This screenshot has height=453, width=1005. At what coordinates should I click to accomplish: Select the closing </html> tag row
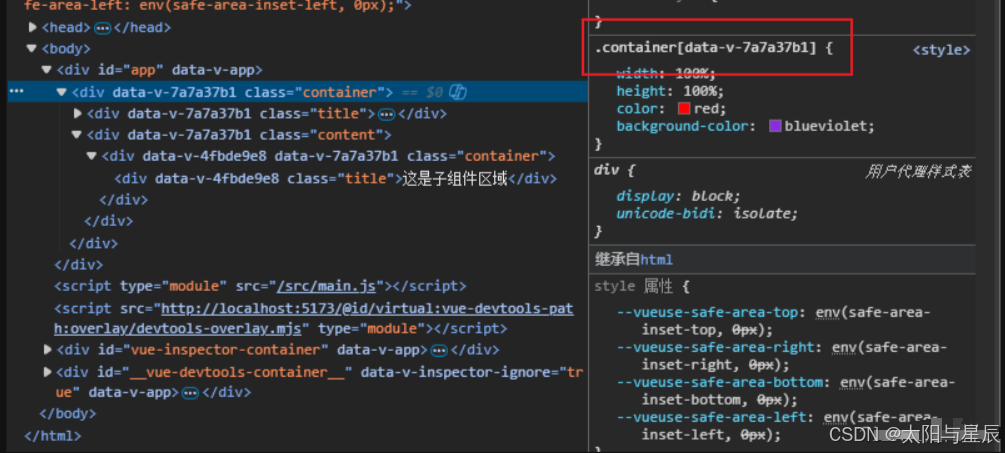pyautogui.click(x=53, y=436)
